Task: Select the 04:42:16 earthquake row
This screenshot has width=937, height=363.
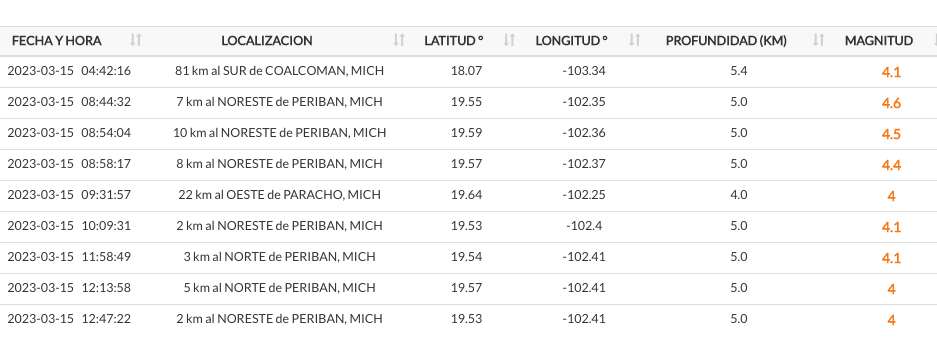Action: pos(468,72)
